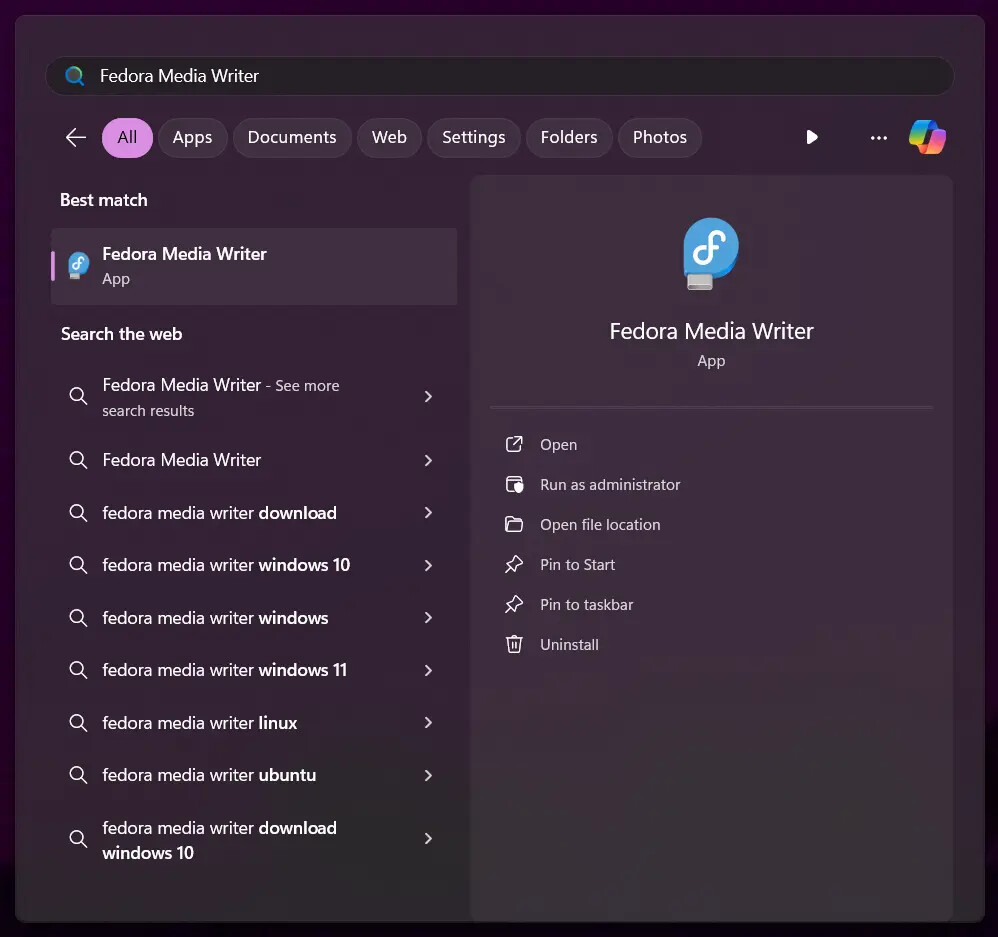Image resolution: width=998 pixels, height=937 pixels.
Task: Click the play arrow next to Photos
Action: coord(812,137)
